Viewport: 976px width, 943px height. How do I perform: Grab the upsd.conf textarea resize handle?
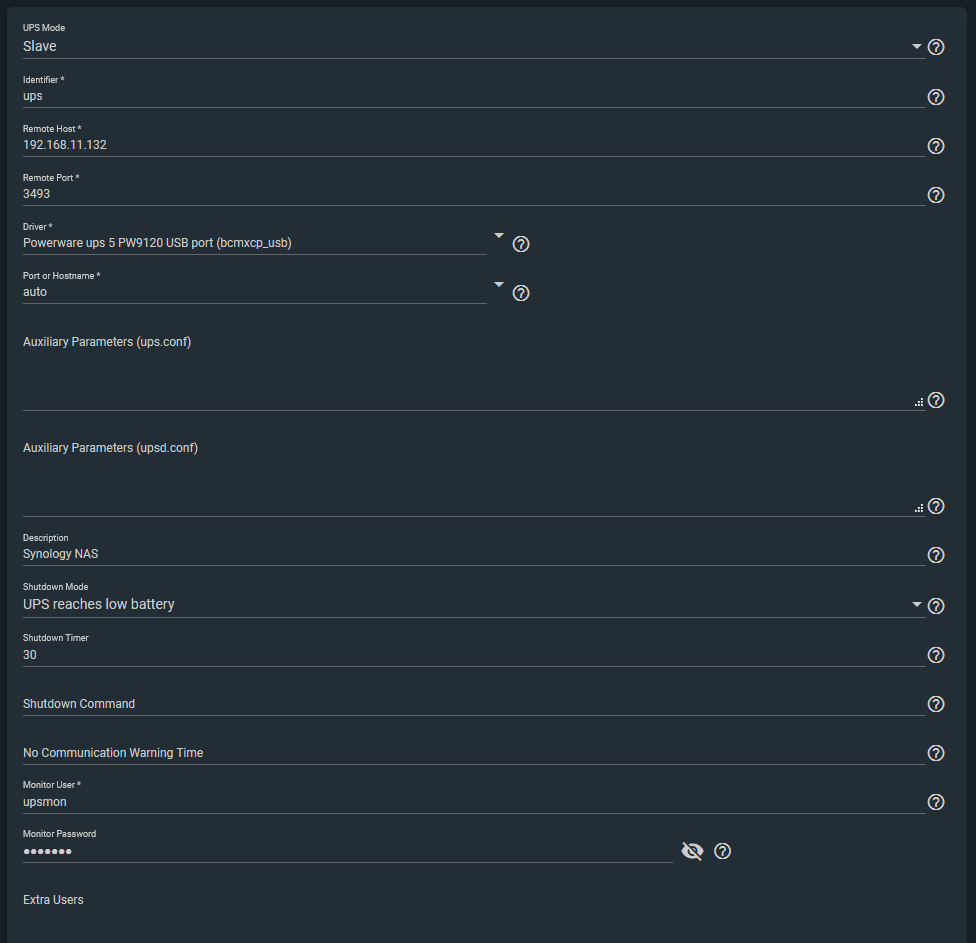pyautogui.click(x=919, y=509)
